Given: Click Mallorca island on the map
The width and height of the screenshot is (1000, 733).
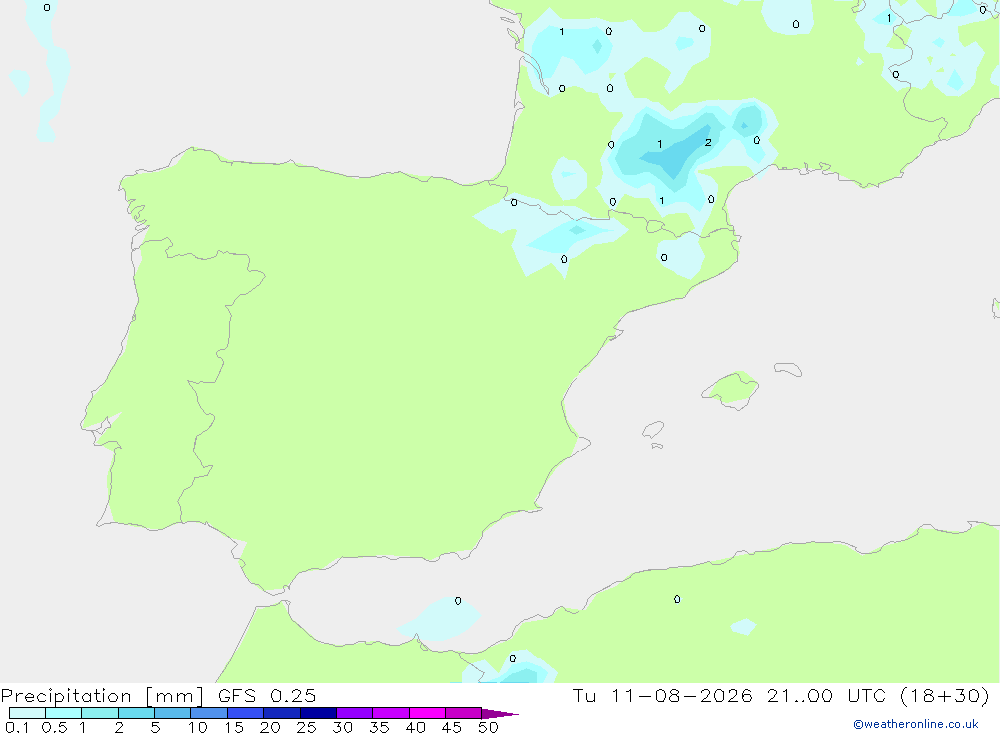Looking at the screenshot, I should 731,389.
